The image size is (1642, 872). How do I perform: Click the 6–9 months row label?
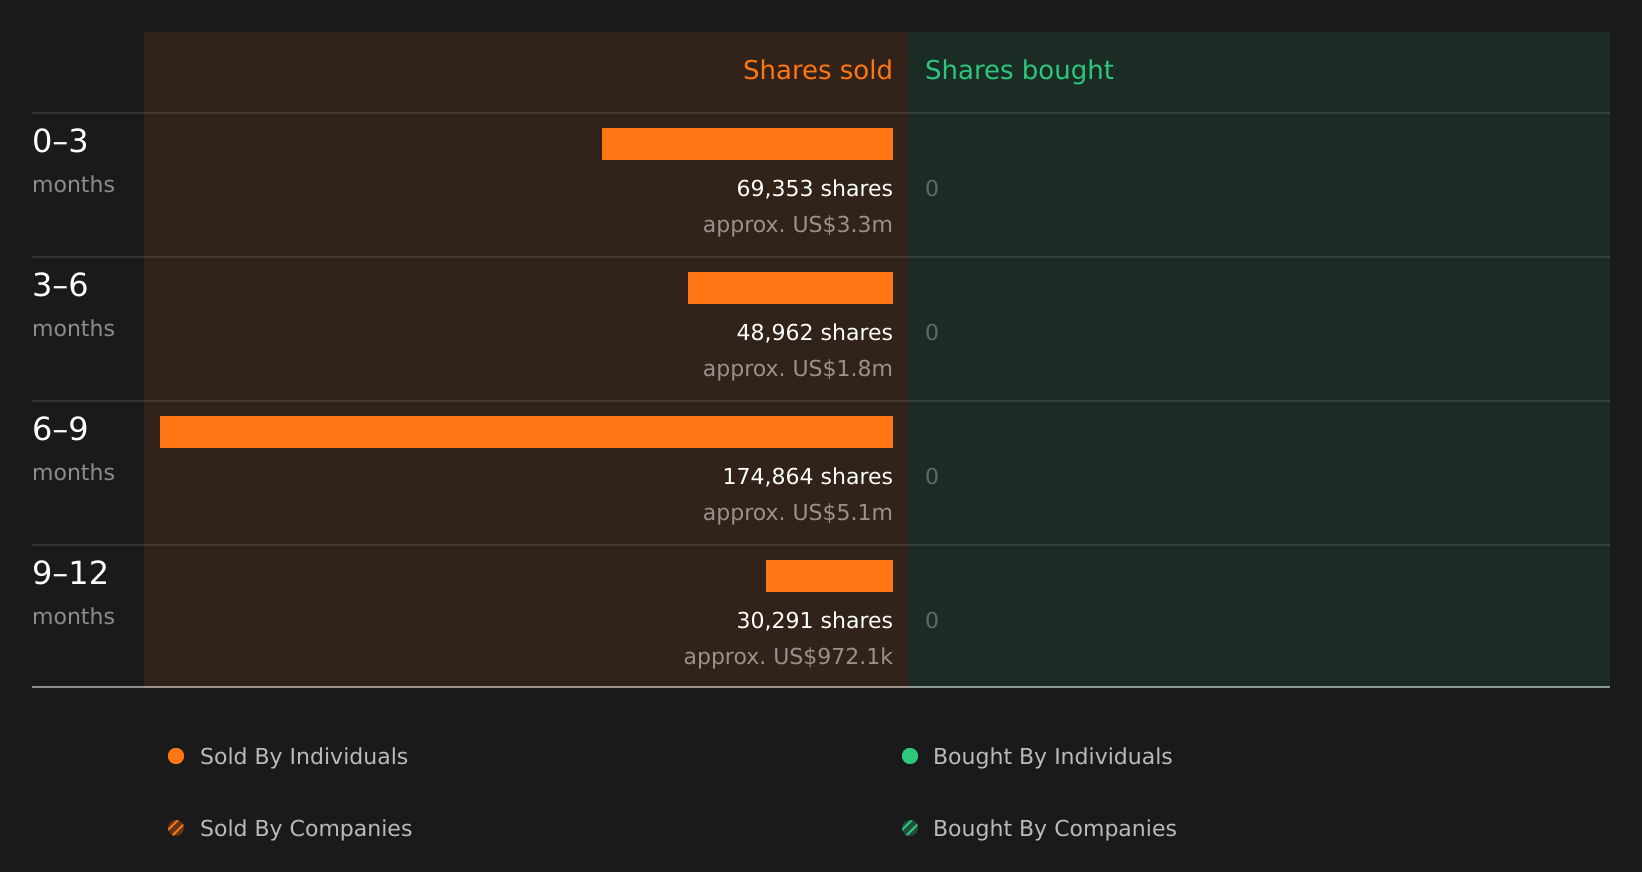coord(73,449)
